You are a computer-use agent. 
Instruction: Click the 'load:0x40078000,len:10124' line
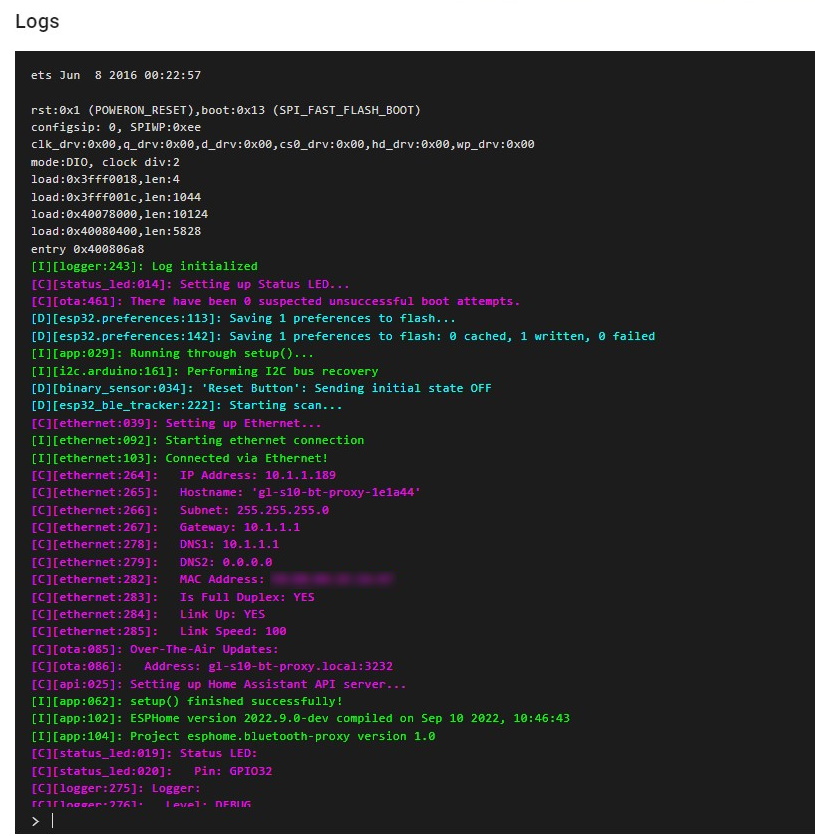click(119, 214)
